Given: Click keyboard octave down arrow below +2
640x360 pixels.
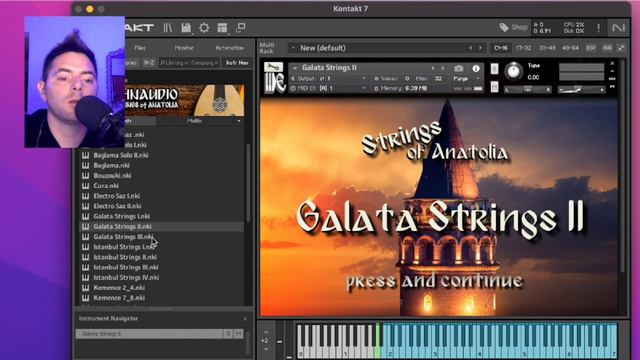Looking at the screenshot, I should click(x=266, y=349).
